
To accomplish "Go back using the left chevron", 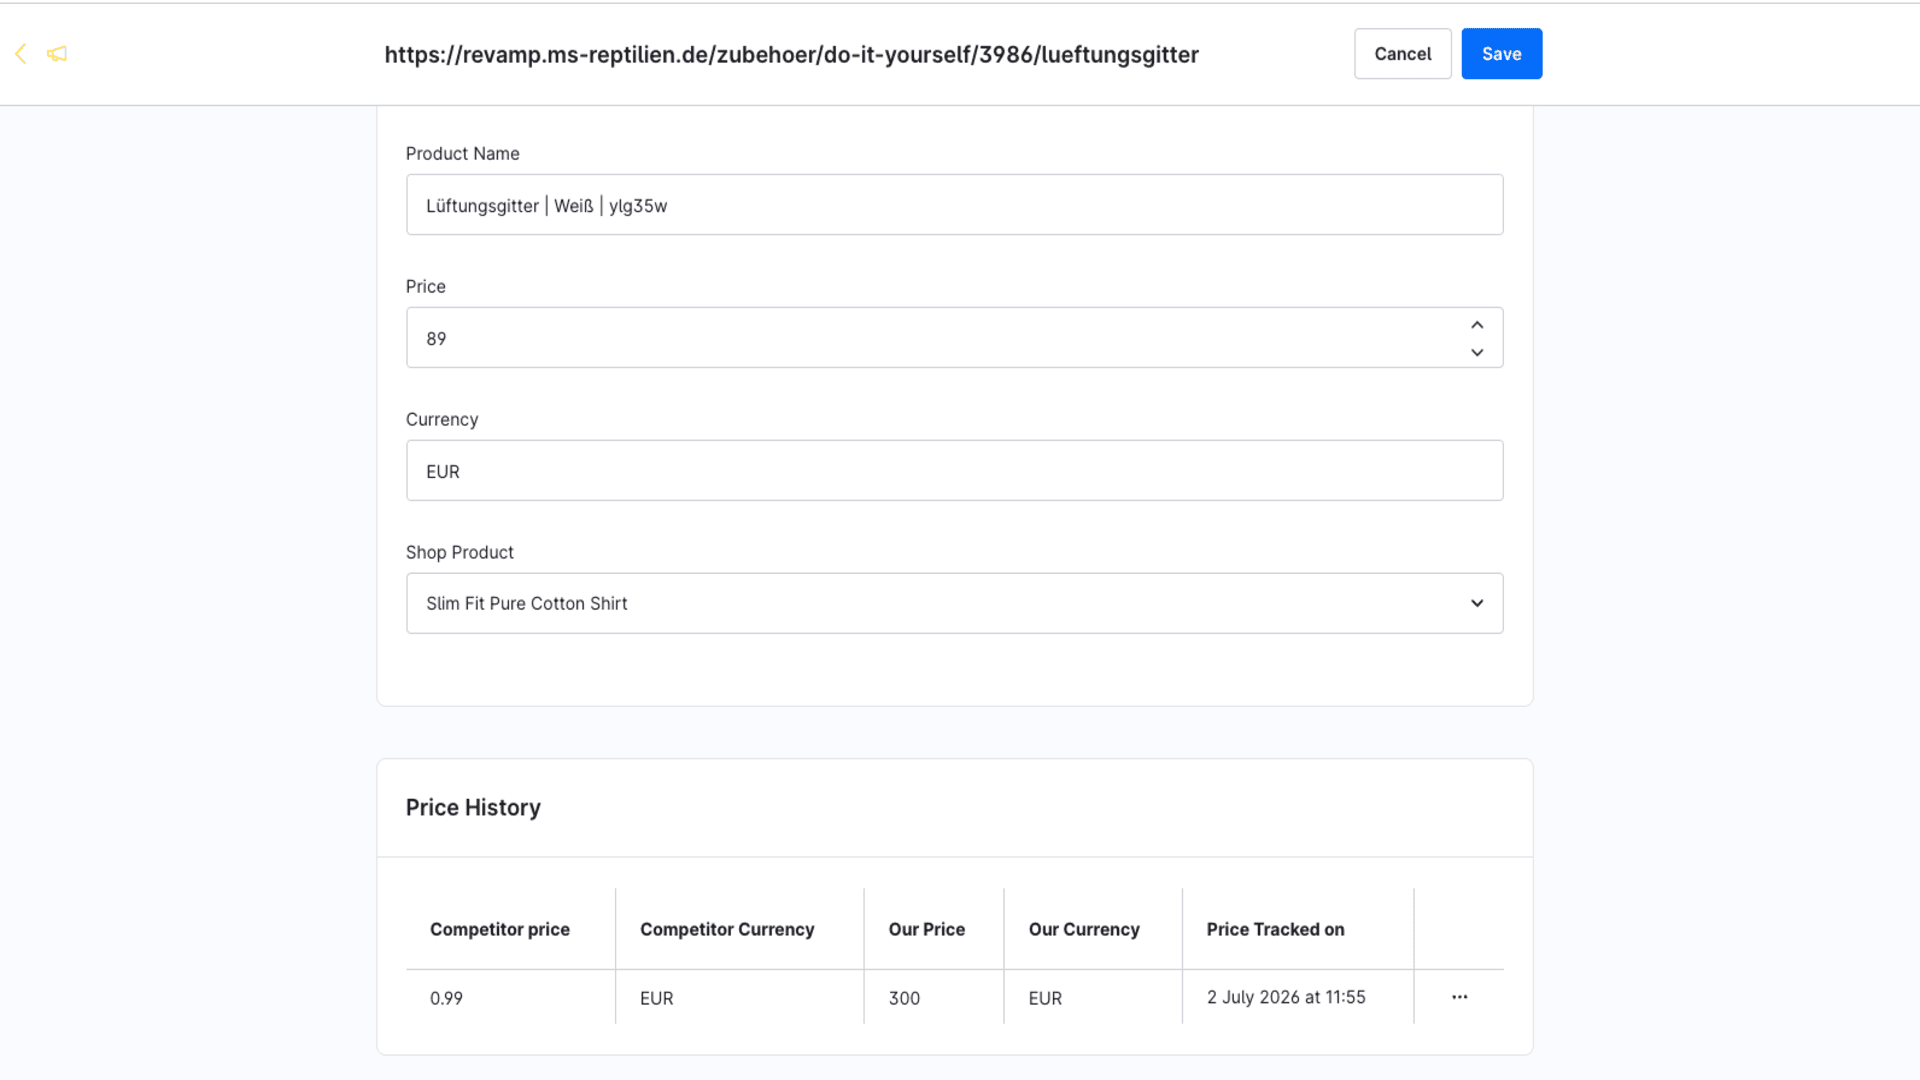I will point(21,54).
